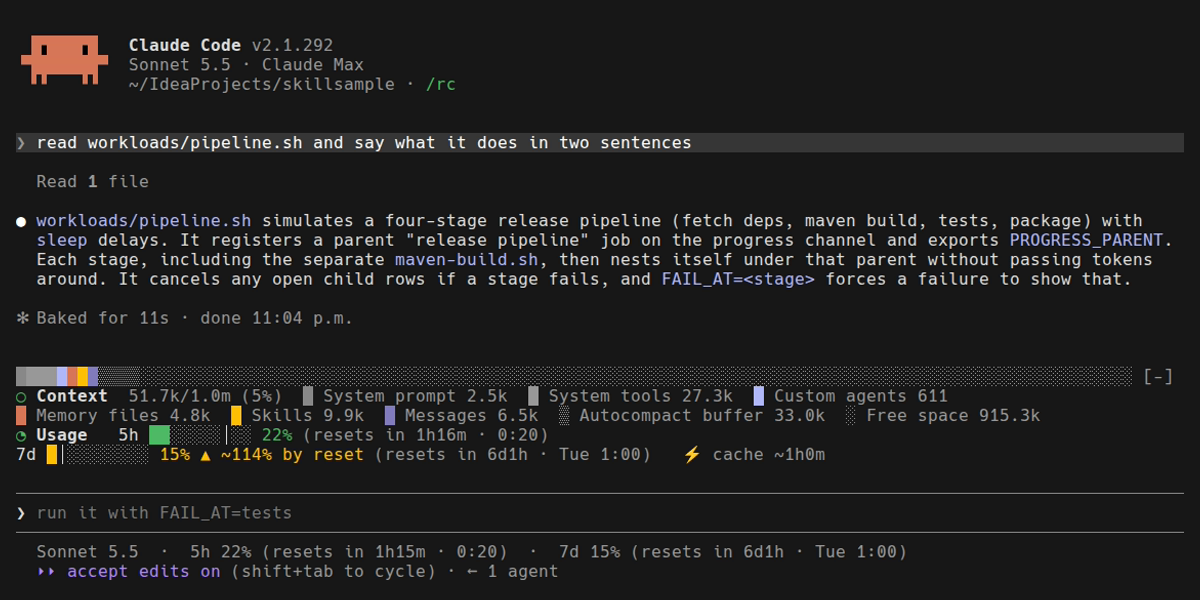Click the asterisk icon before Baked for 11s
This screenshot has height=600, width=1200.
coord(22,319)
